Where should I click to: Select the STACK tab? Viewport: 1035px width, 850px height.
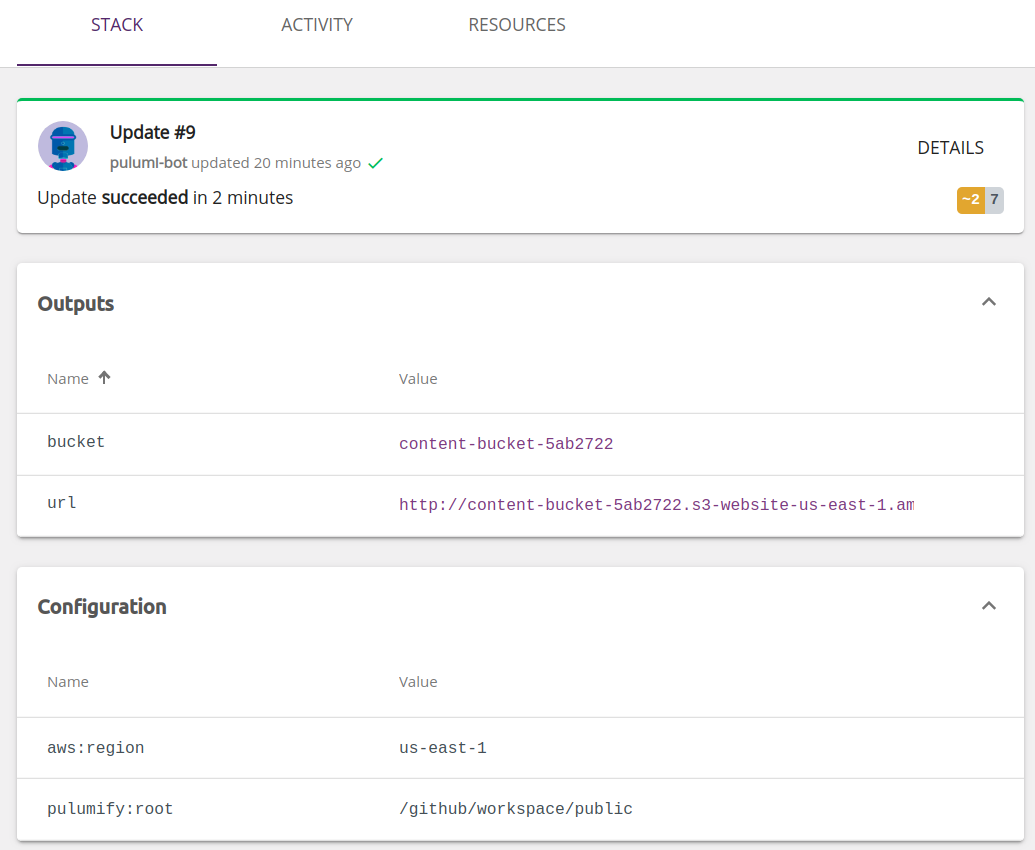117,24
